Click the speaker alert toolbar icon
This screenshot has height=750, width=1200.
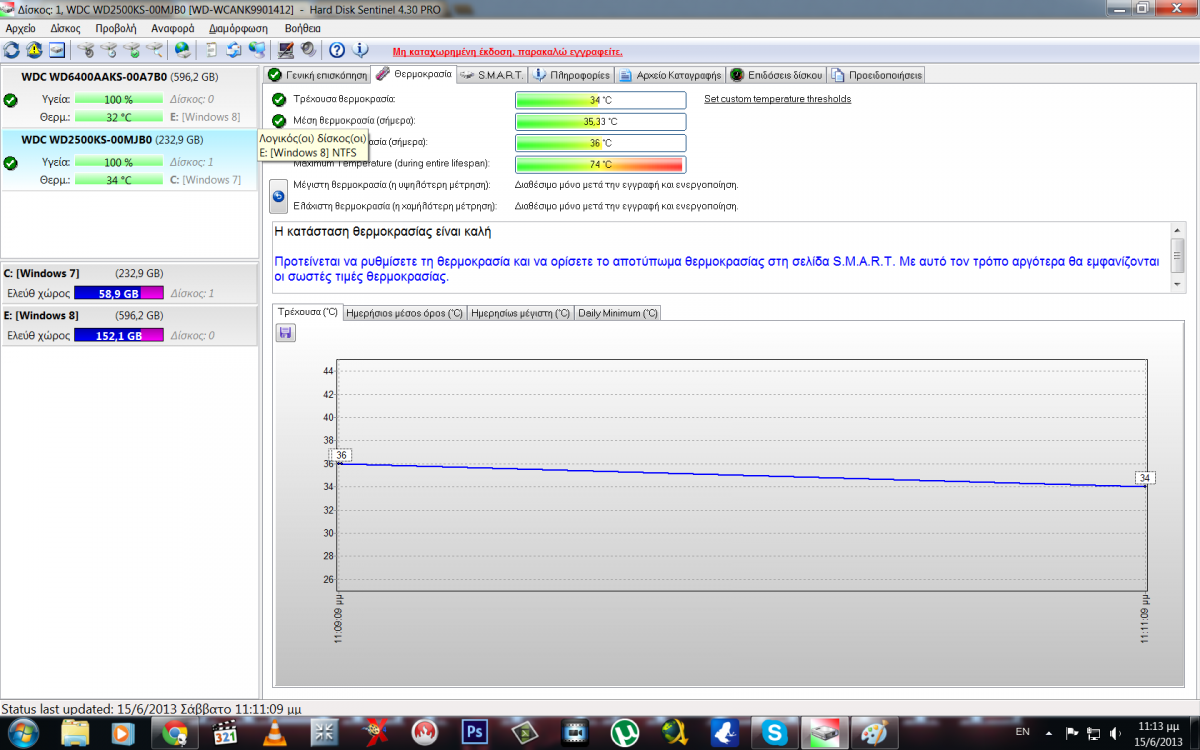tap(308, 50)
